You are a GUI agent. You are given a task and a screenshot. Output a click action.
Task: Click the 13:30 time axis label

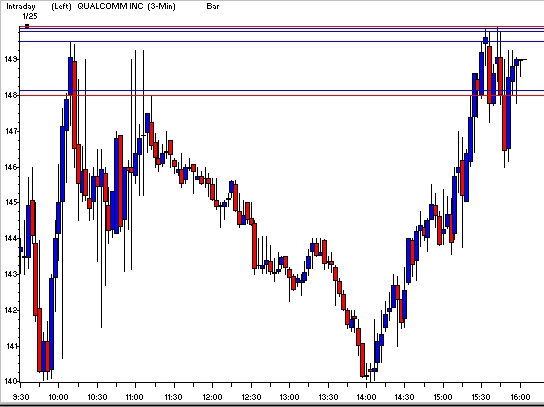tap(328, 397)
